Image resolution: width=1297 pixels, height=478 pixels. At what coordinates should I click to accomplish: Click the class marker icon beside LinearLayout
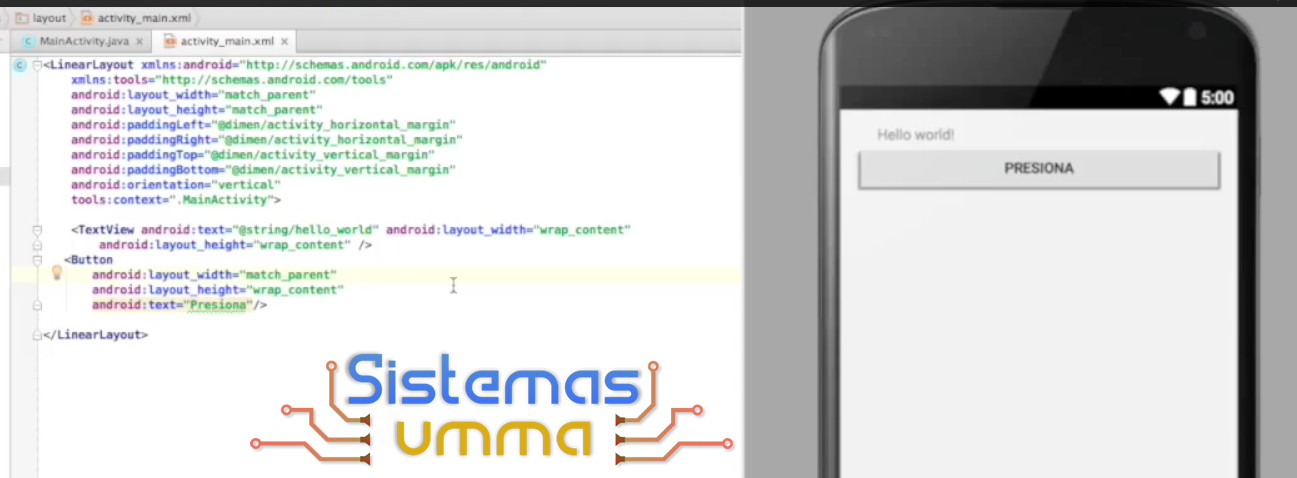(x=19, y=65)
